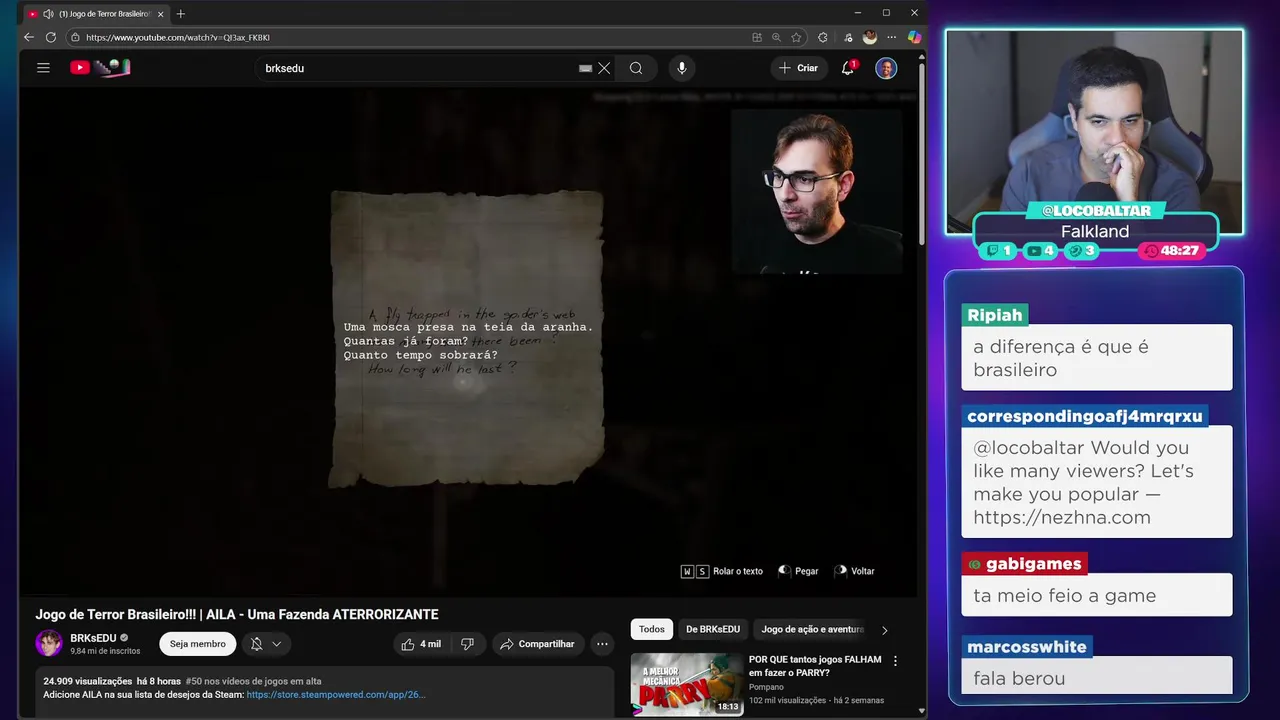Open YouTube notifications bell
The image size is (1280, 720).
(x=848, y=67)
